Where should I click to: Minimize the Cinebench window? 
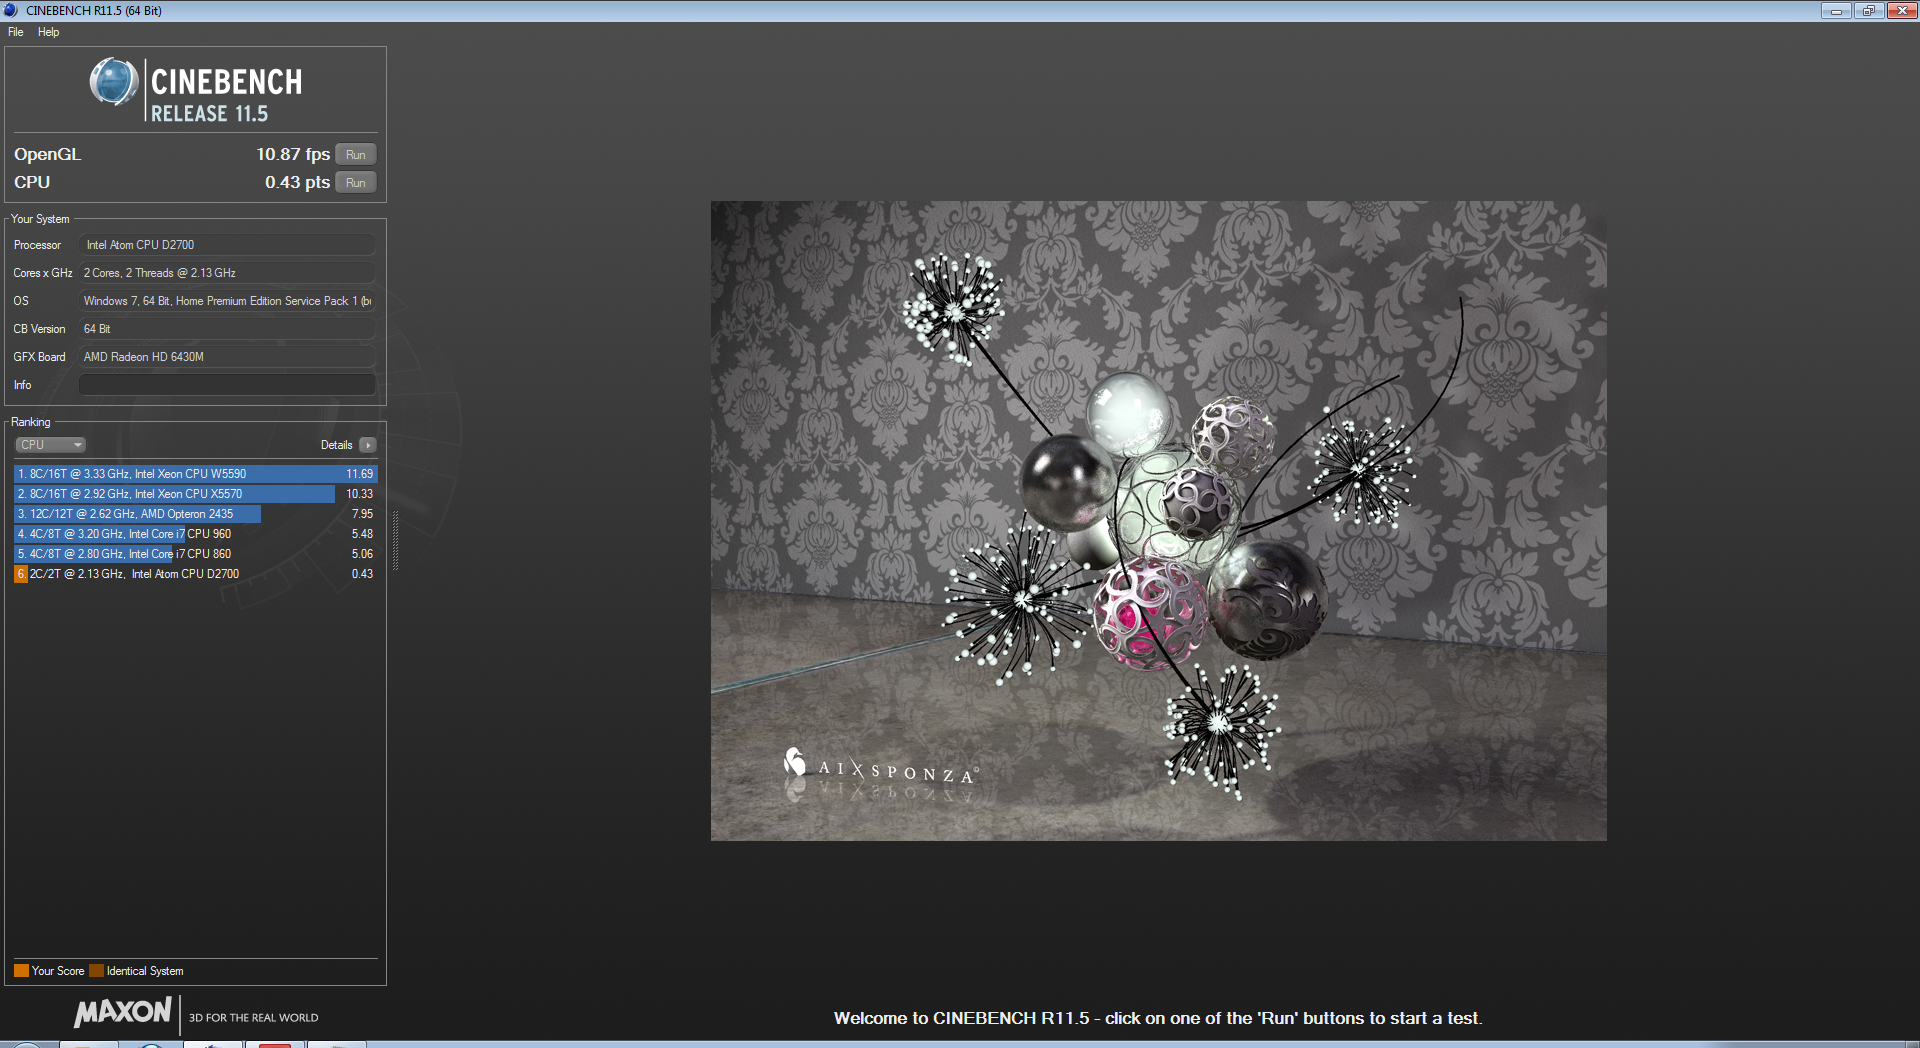point(1836,11)
